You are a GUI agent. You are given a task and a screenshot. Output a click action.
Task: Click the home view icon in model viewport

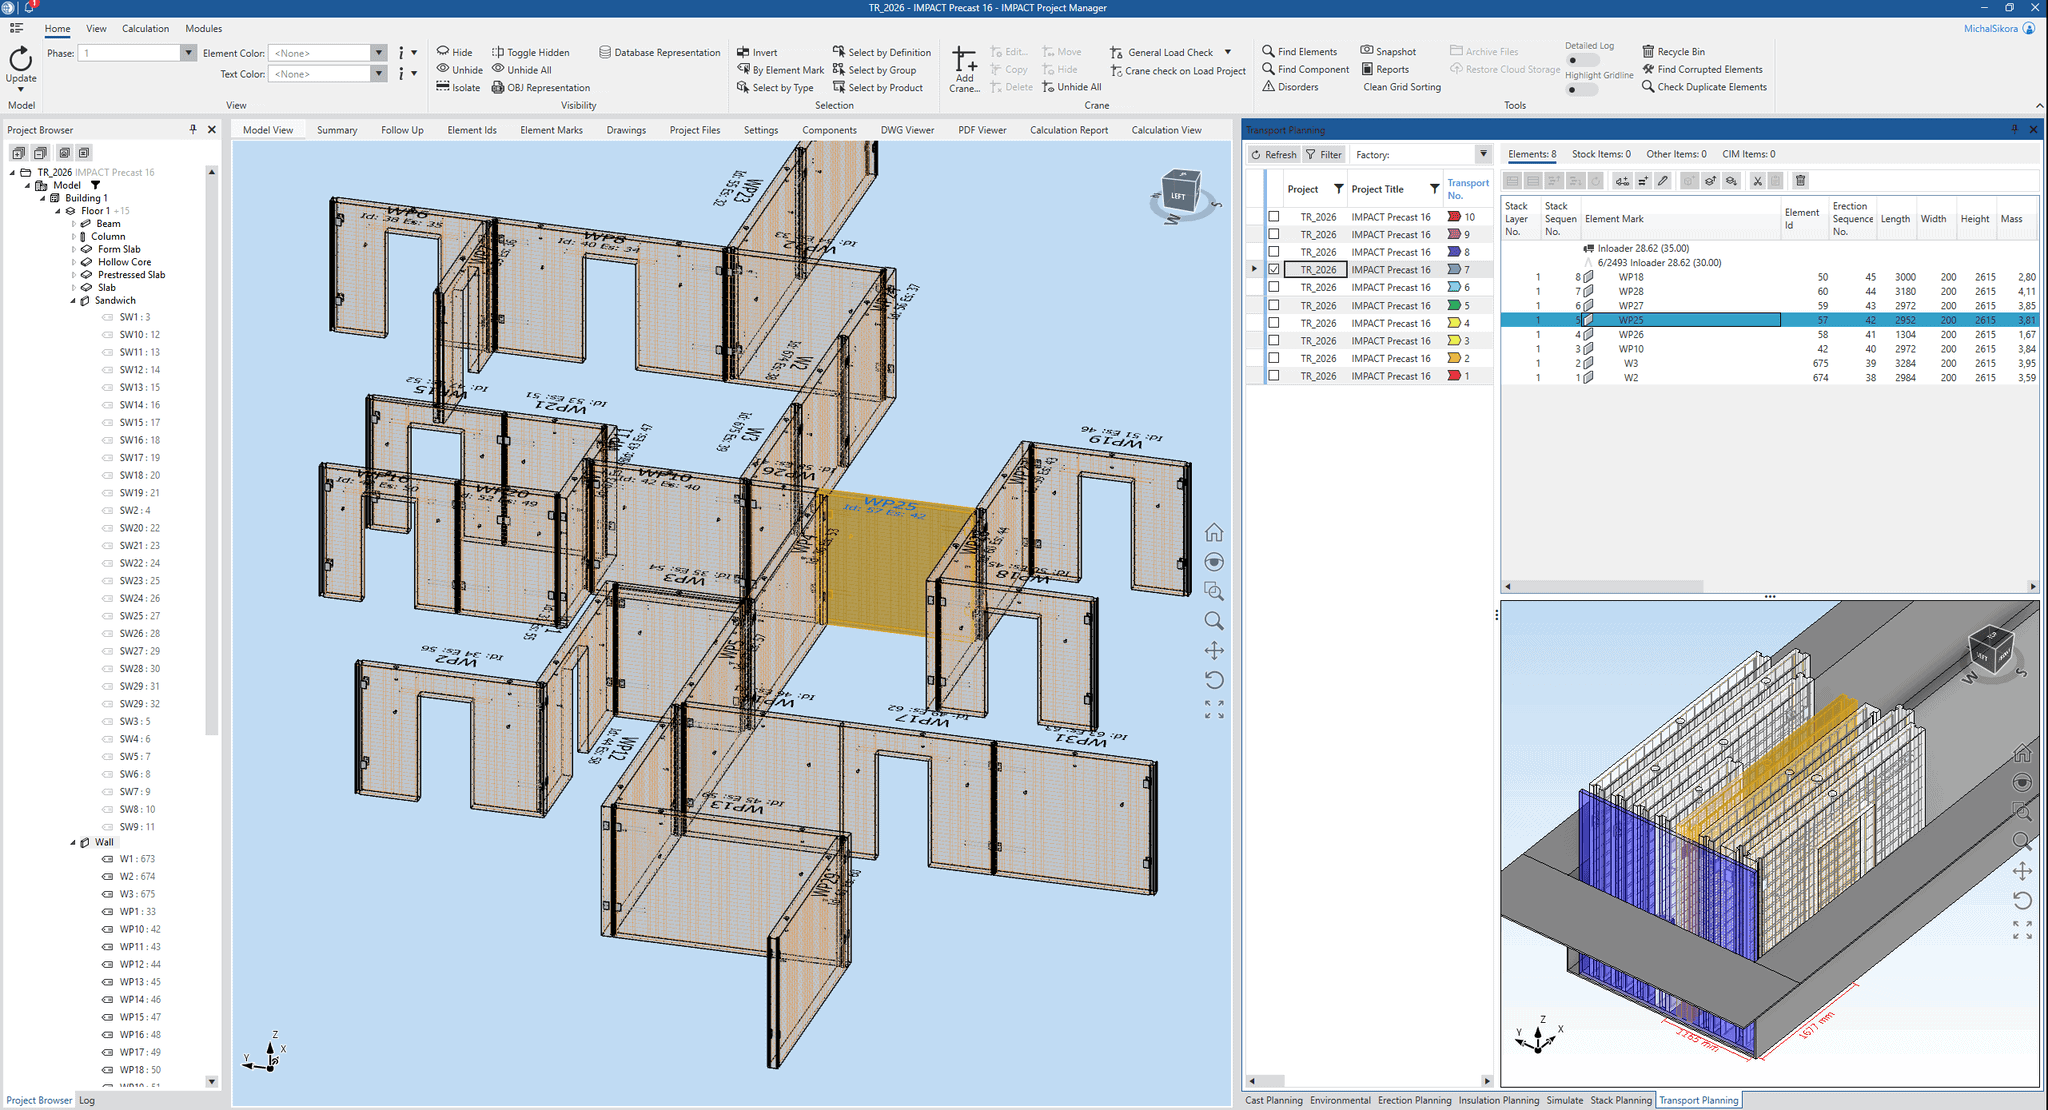click(1214, 532)
